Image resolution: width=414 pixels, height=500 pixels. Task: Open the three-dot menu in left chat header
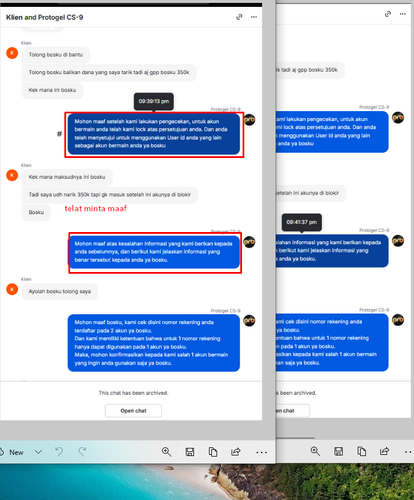254,17
